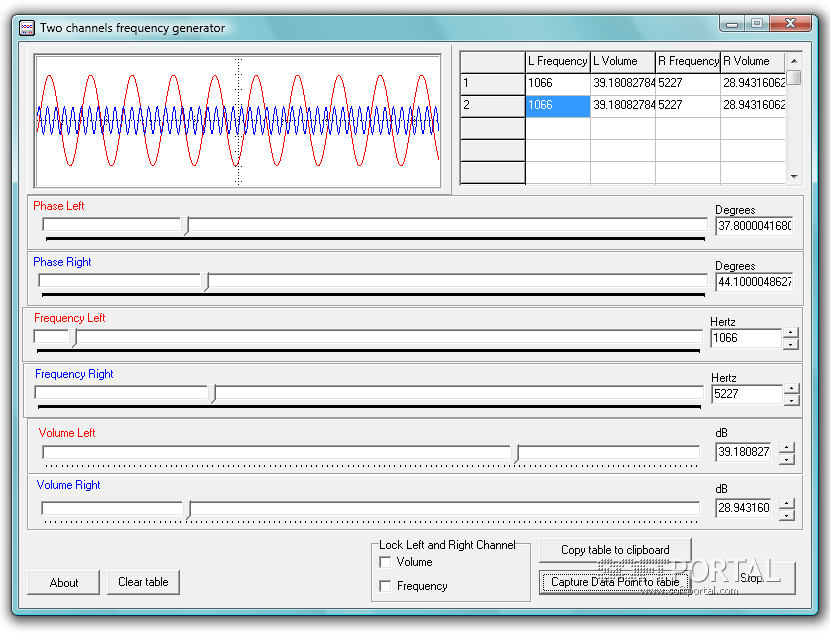The image size is (830, 633).
Task: Click the Phase Right degrees field
Action: point(754,282)
